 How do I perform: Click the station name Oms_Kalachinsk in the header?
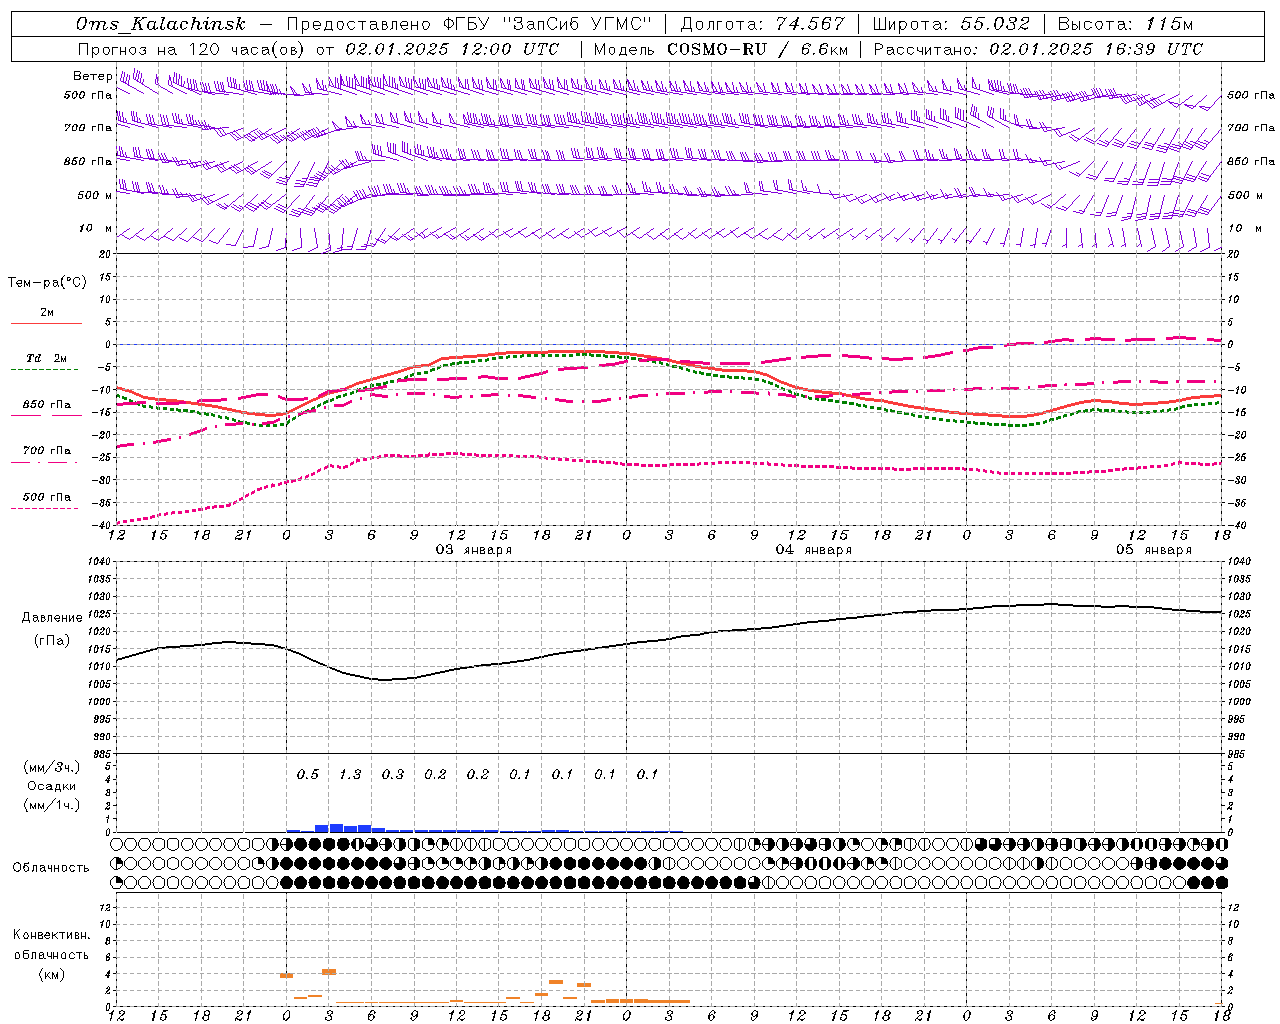click(x=161, y=24)
